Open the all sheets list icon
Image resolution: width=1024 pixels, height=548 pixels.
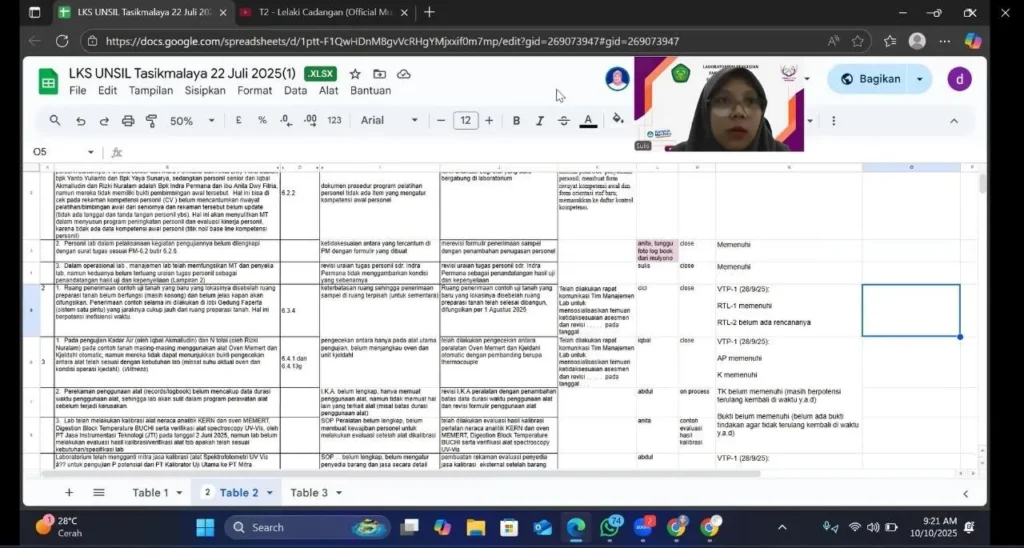click(99, 493)
